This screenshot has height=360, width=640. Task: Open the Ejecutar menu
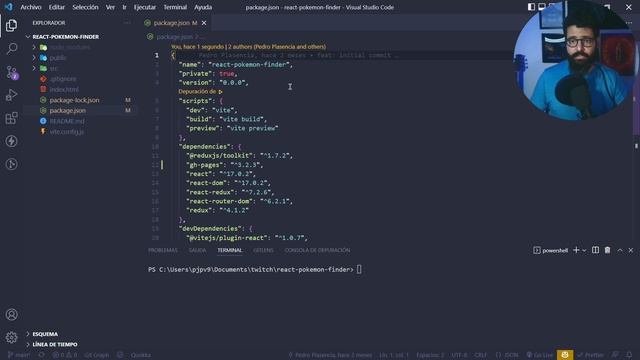[x=145, y=7]
